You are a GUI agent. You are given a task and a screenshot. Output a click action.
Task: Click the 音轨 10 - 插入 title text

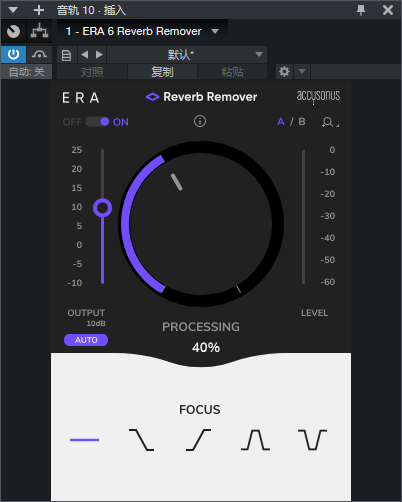[x=91, y=10]
